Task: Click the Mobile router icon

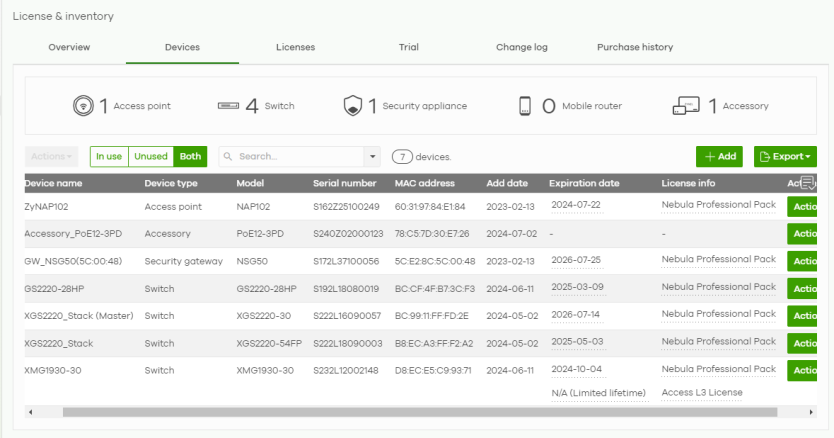Action: (525, 106)
